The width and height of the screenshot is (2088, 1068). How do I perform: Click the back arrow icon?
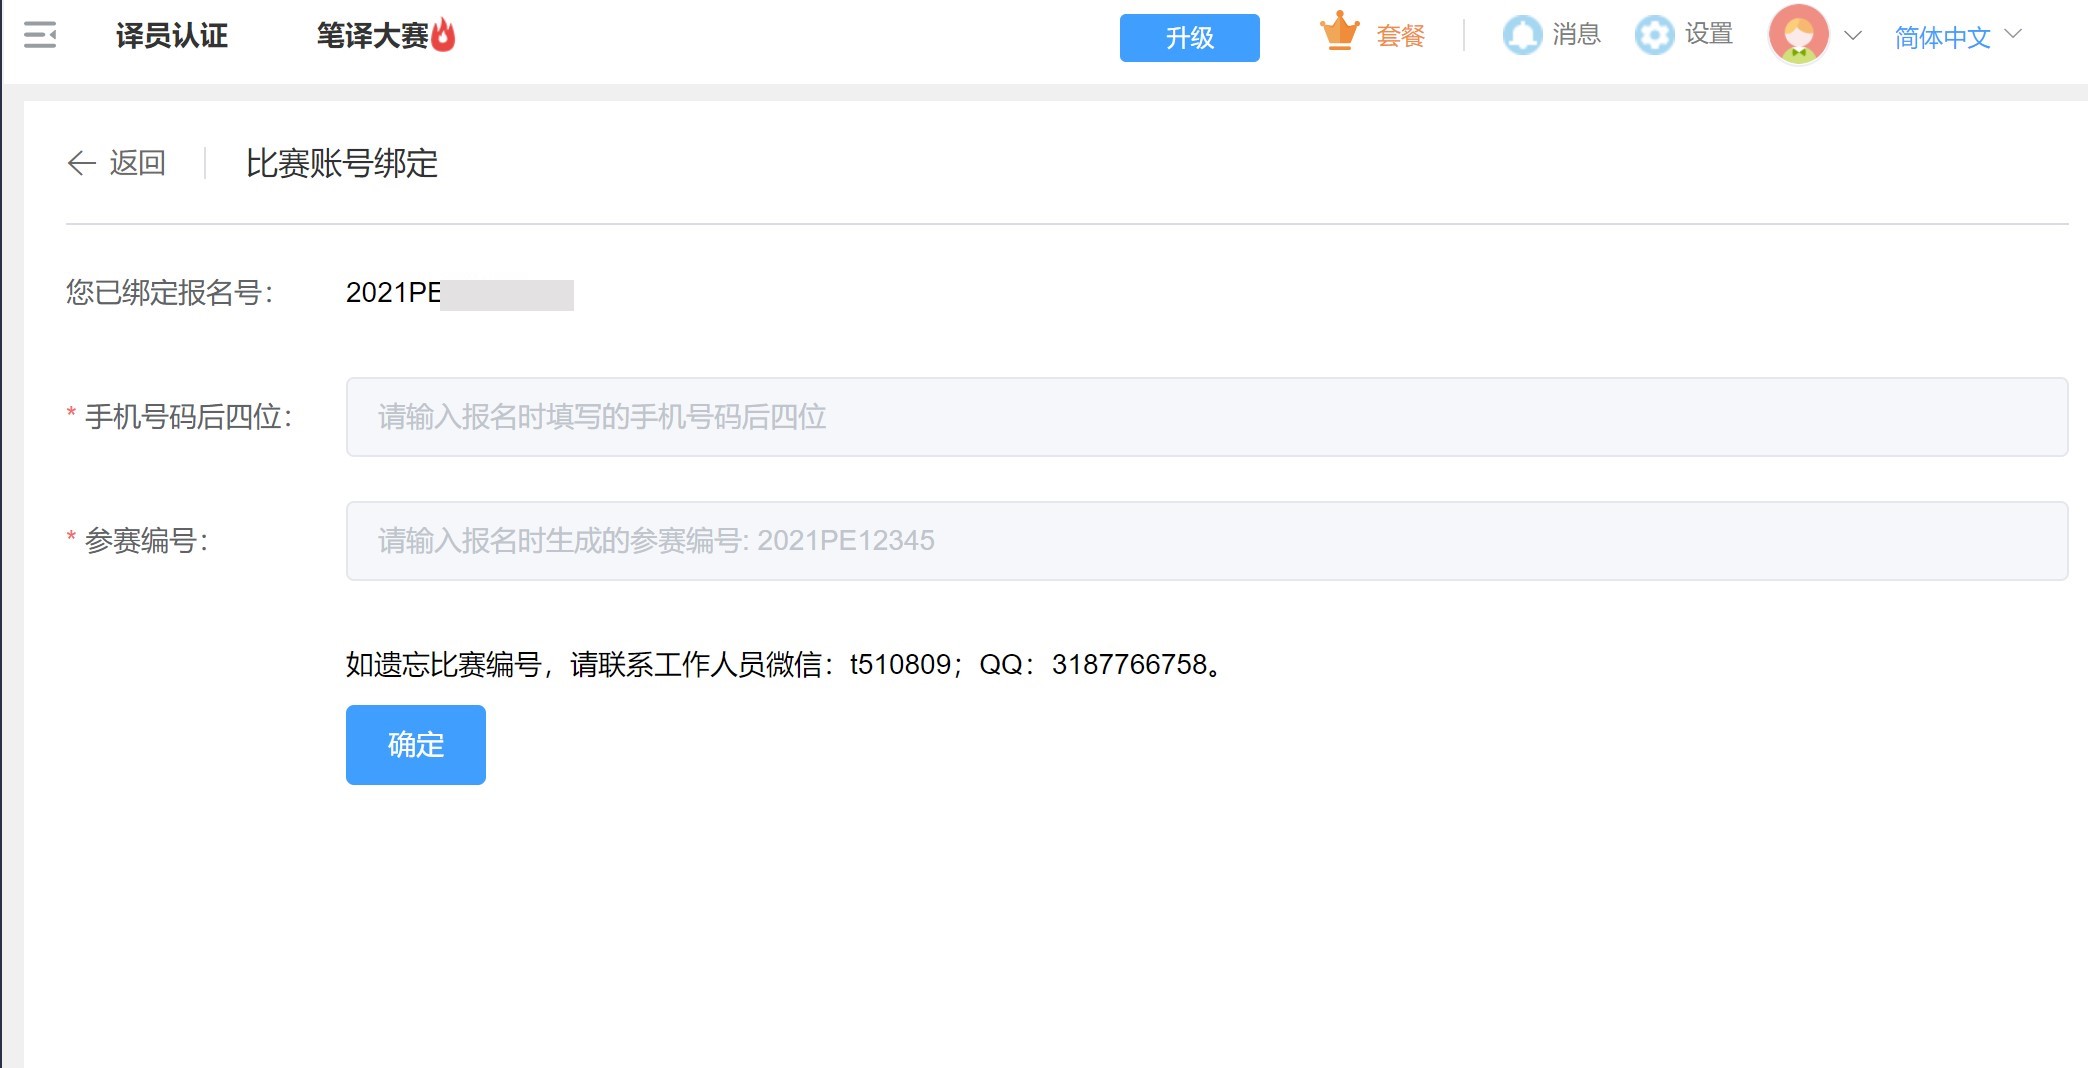[81, 163]
